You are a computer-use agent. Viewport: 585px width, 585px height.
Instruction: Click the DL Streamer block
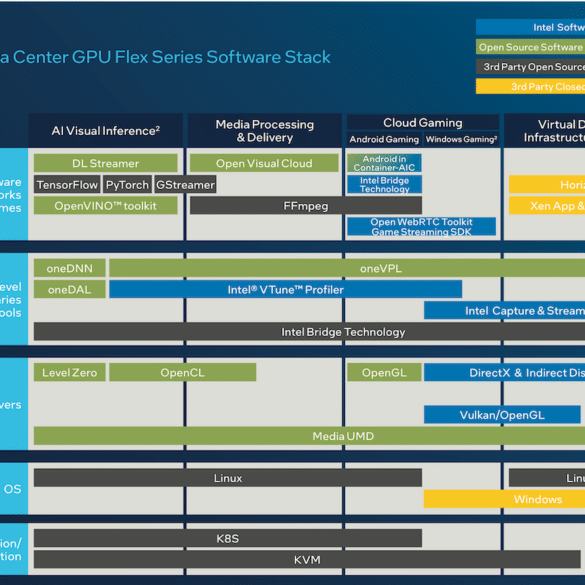click(106, 163)
